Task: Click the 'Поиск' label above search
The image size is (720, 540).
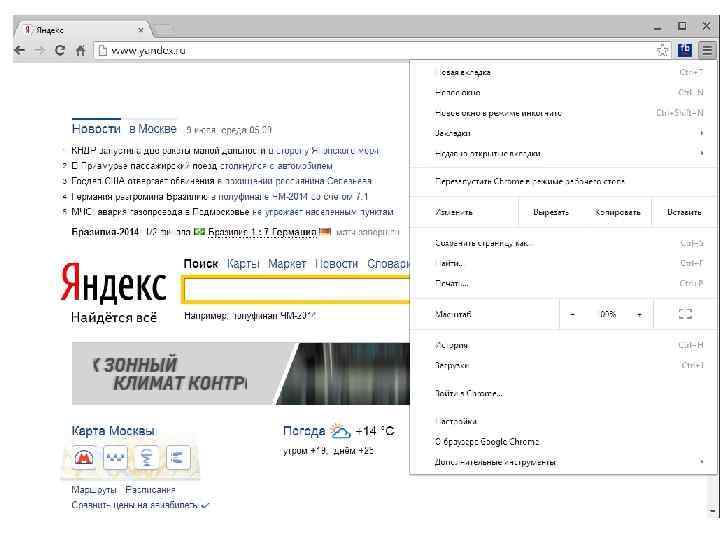Action: 201,264
